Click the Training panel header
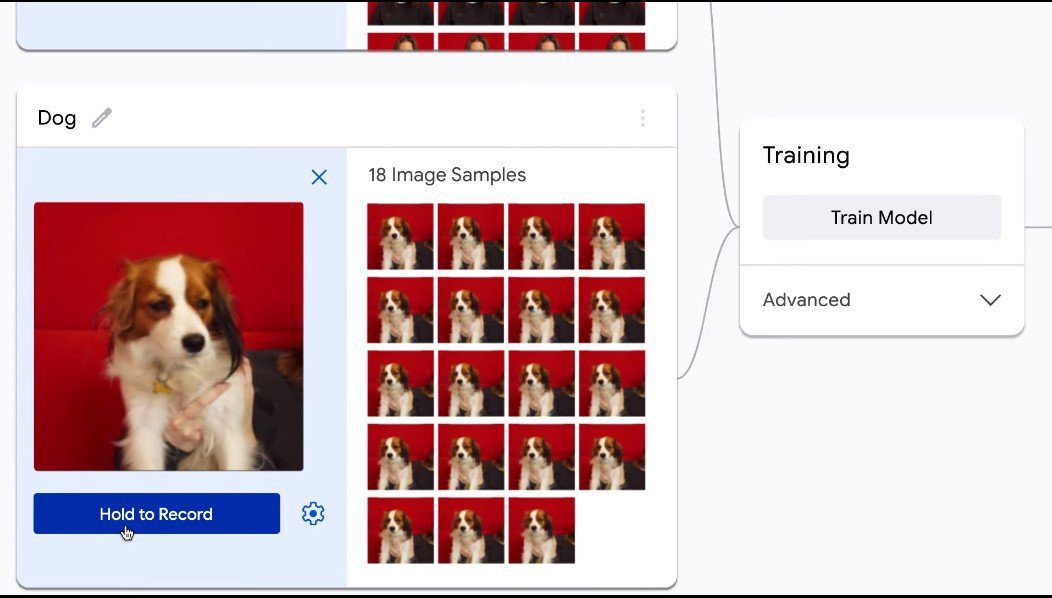The image size is (1052, 598). coord(806,155)
